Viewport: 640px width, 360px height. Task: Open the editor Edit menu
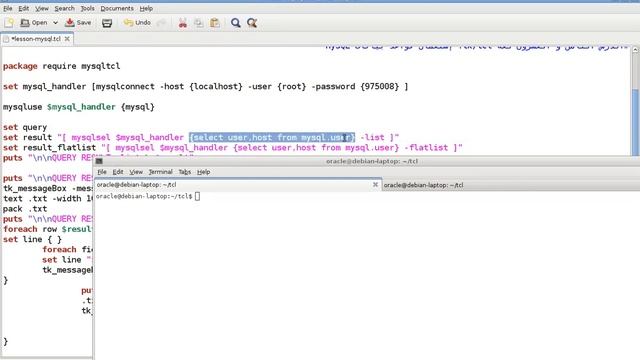point(24,8)
